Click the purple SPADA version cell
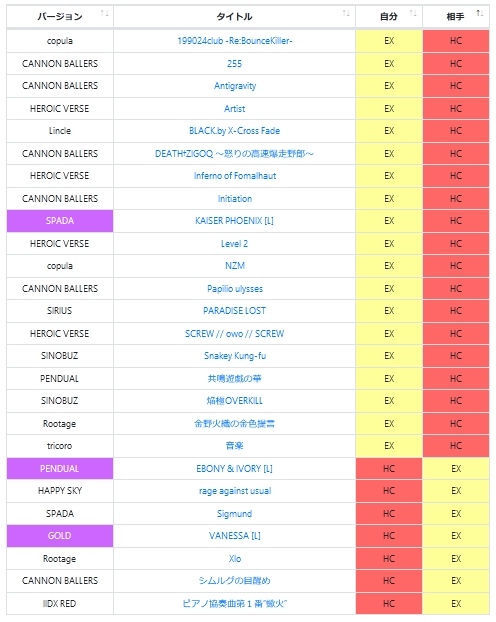Viewport: 496px width, 622px height. point(60,221)
